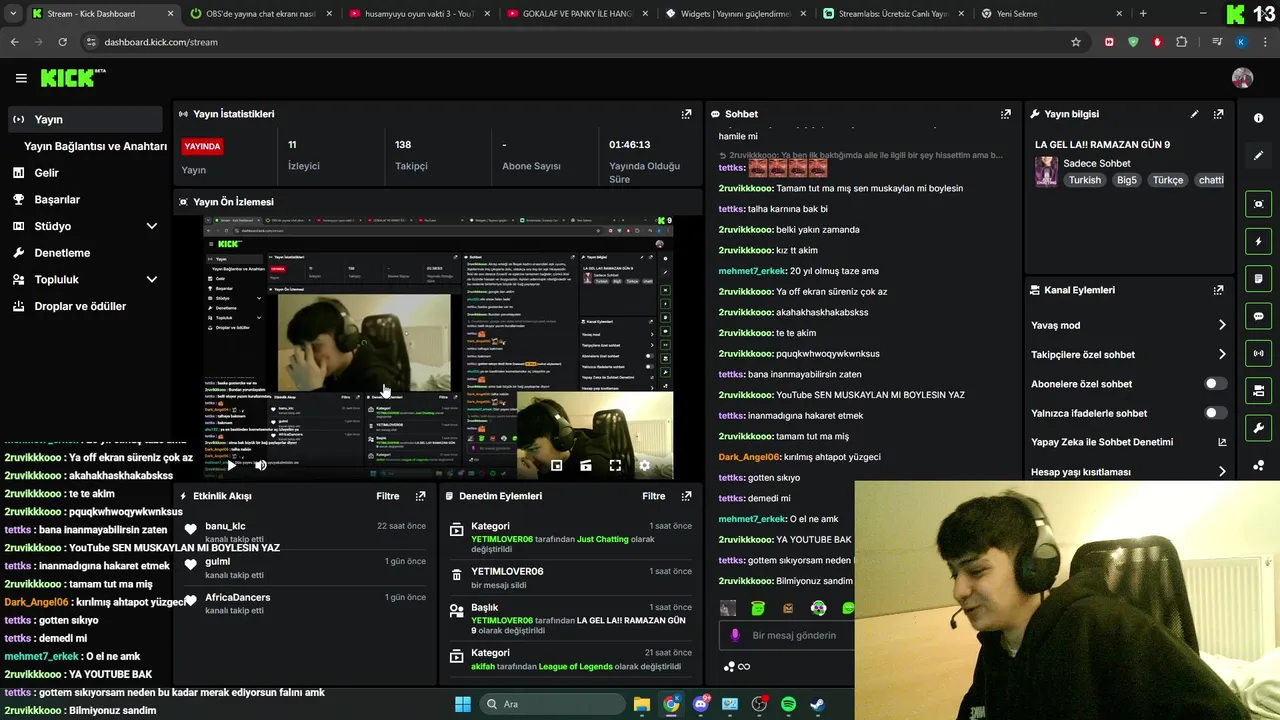Play the stream preview video

click(232, 465)
